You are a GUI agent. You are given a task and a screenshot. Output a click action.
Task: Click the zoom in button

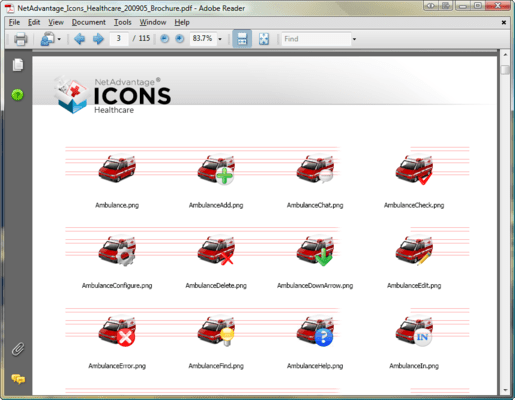coord(180,39)
